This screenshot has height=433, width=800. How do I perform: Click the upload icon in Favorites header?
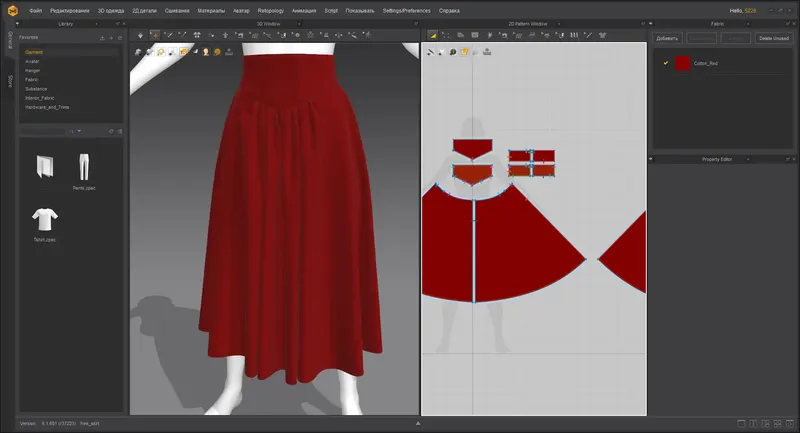(x=102, y=37)
